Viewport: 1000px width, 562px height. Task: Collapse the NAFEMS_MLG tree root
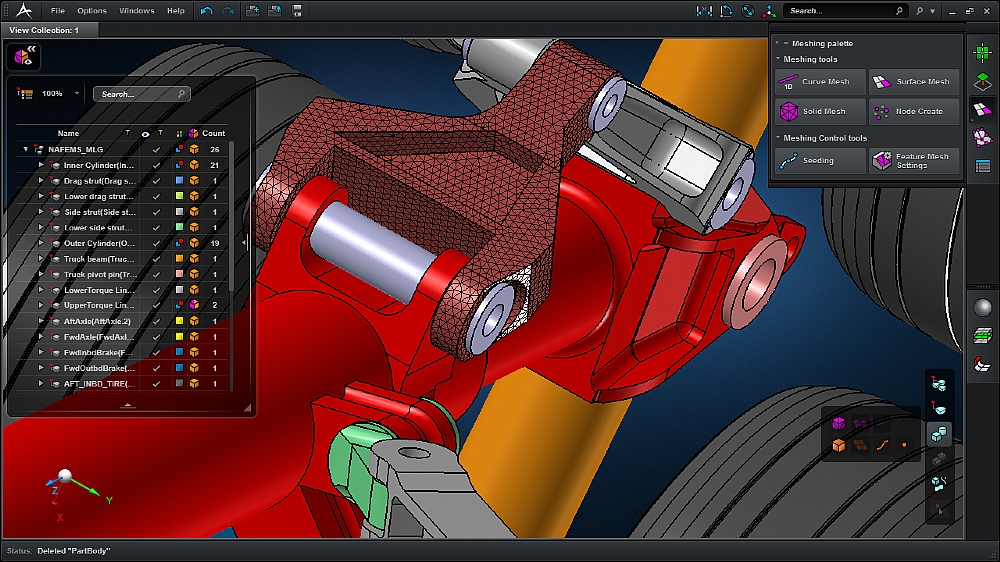click(26, 149)
